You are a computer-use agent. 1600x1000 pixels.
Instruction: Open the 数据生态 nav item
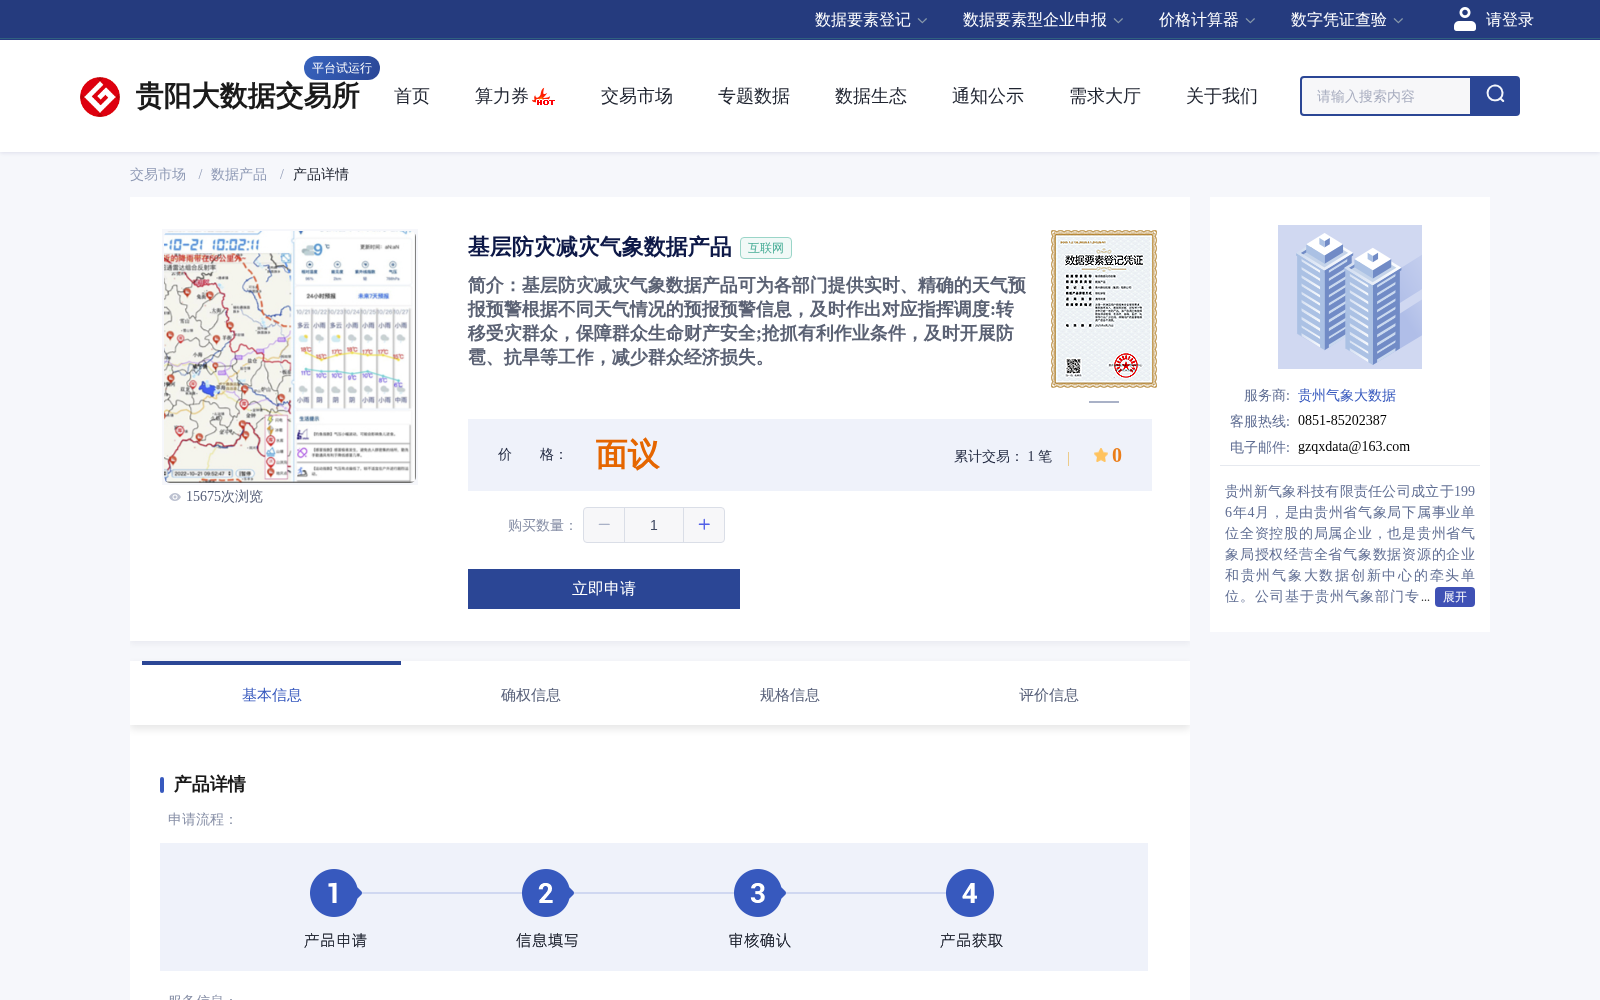(x=871, y=96)
